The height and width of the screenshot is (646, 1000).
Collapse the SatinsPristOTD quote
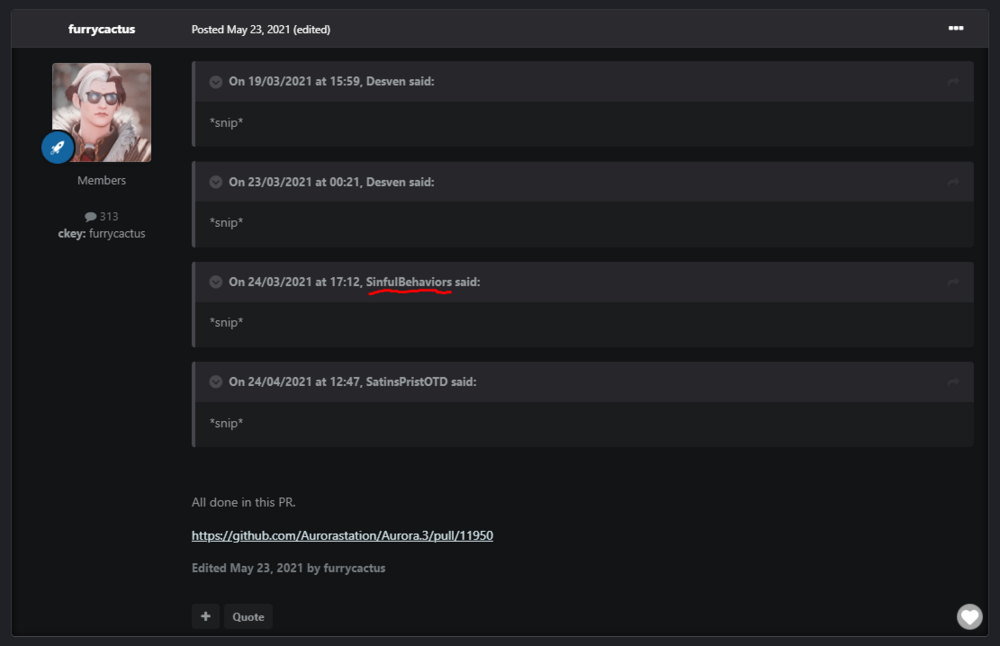[x=216, y=383]
